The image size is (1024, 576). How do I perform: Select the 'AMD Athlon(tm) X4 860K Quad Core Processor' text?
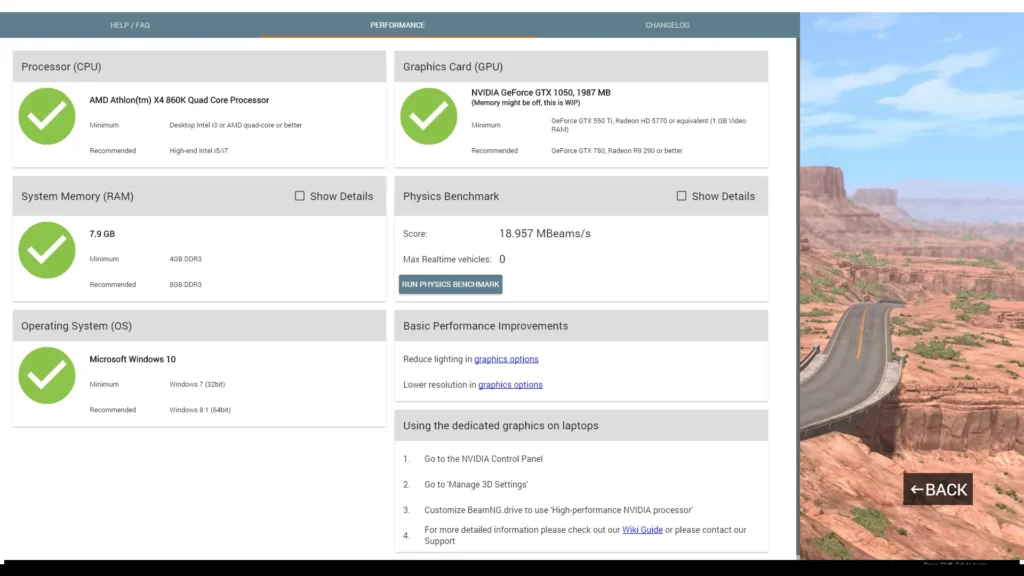[179, 100]
